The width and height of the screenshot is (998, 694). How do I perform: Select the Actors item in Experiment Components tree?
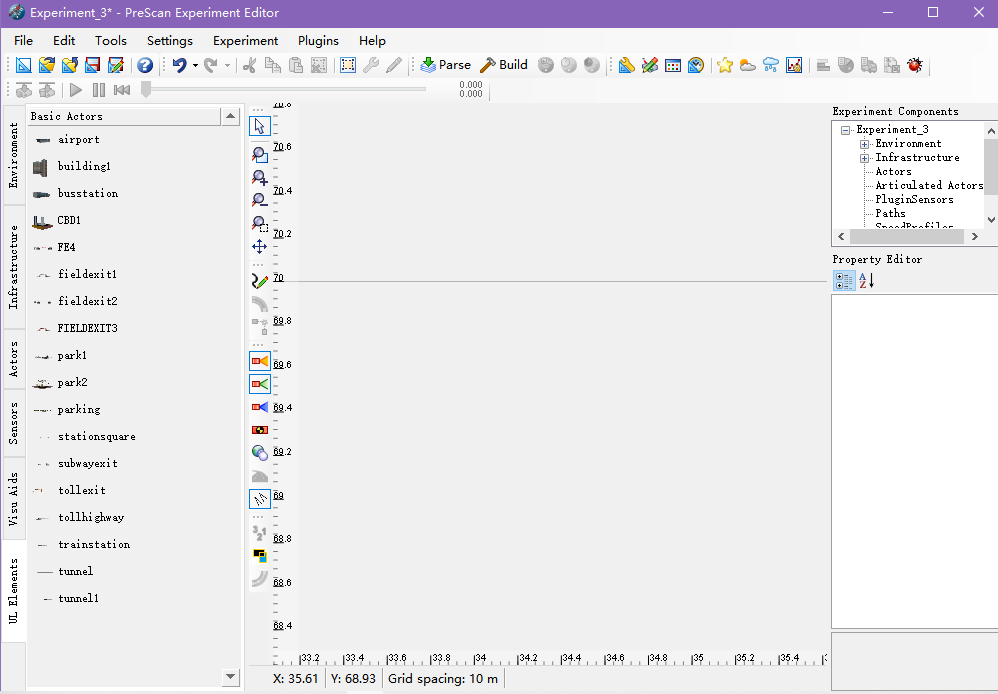893,171
